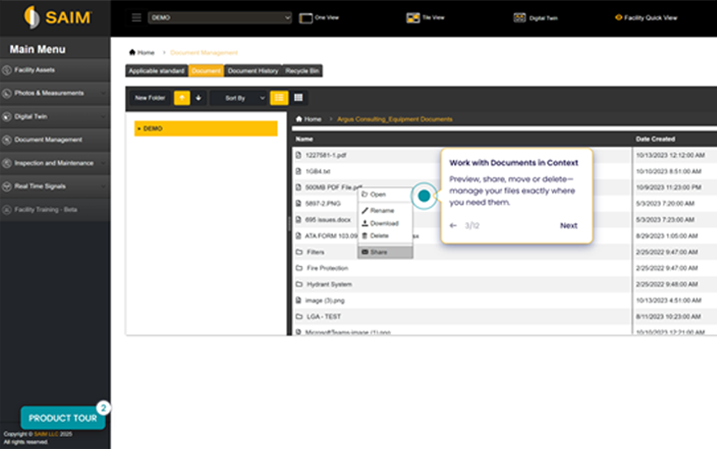717x449 pixels.
Task: Select the DEMO folder tree node
Action: 205,129
